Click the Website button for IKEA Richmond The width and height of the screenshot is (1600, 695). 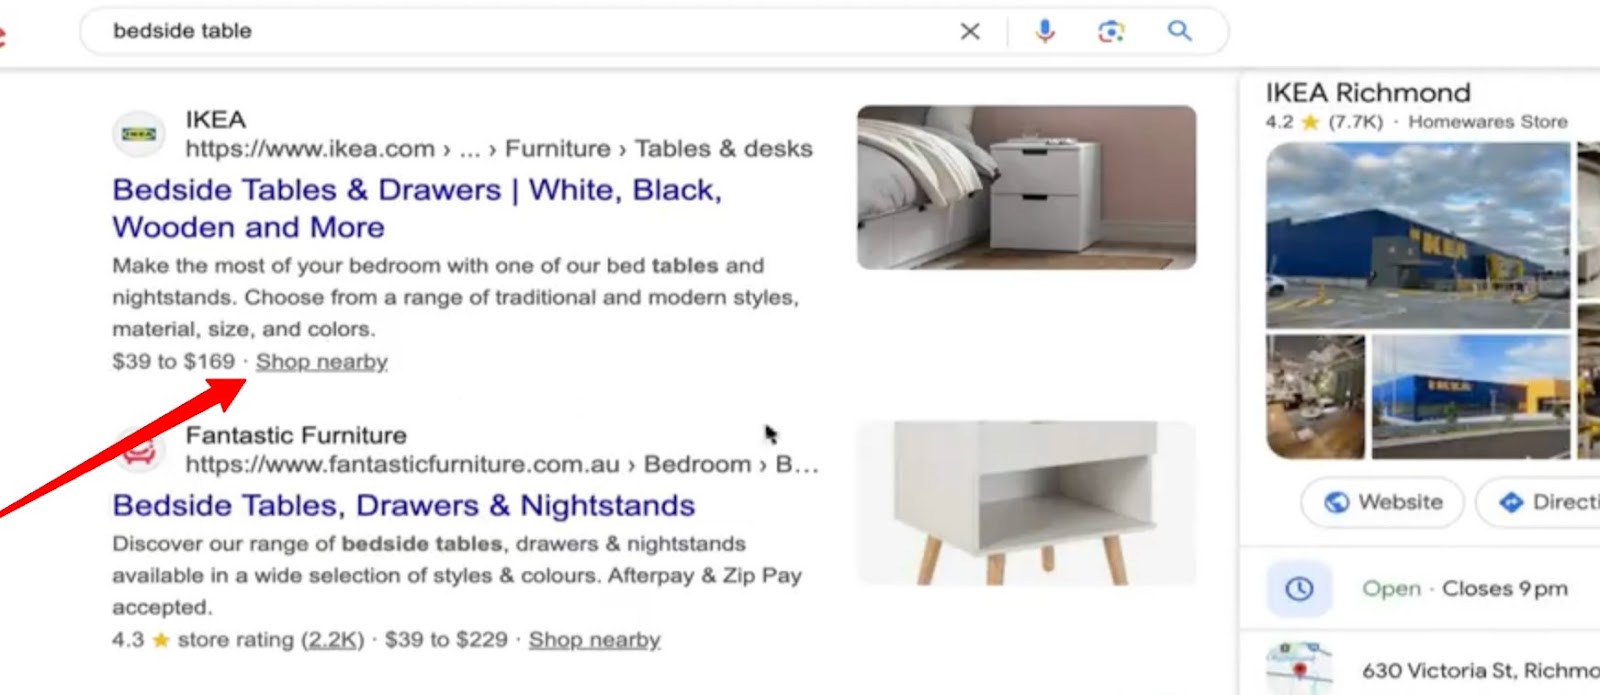tap(1383, 502)
